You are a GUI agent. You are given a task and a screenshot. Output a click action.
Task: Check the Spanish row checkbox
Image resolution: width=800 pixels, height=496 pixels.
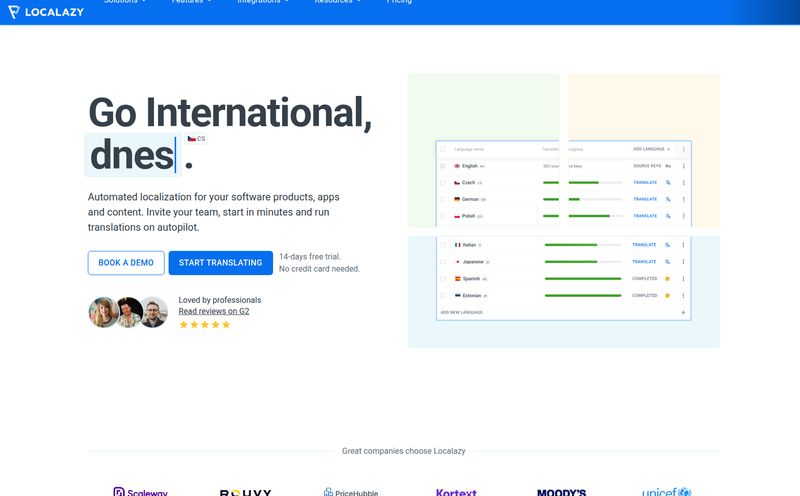point(443,279)
